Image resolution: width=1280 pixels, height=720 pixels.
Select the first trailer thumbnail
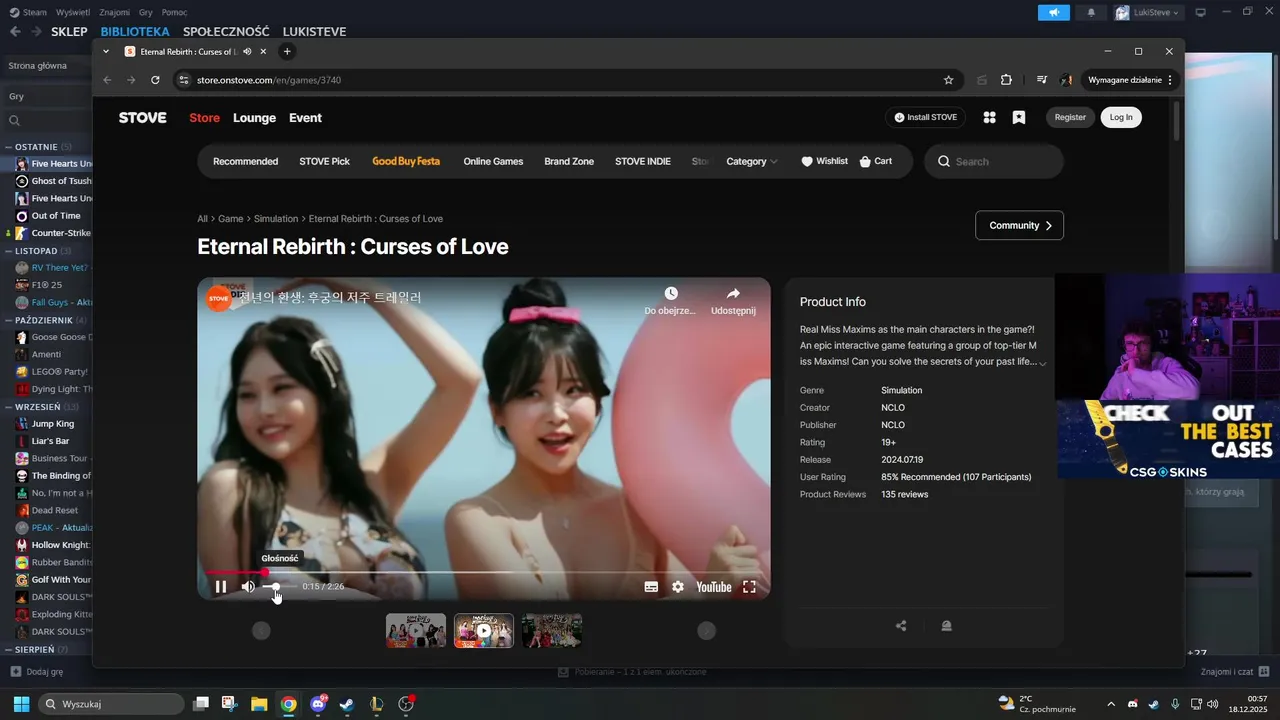[416, 631]
